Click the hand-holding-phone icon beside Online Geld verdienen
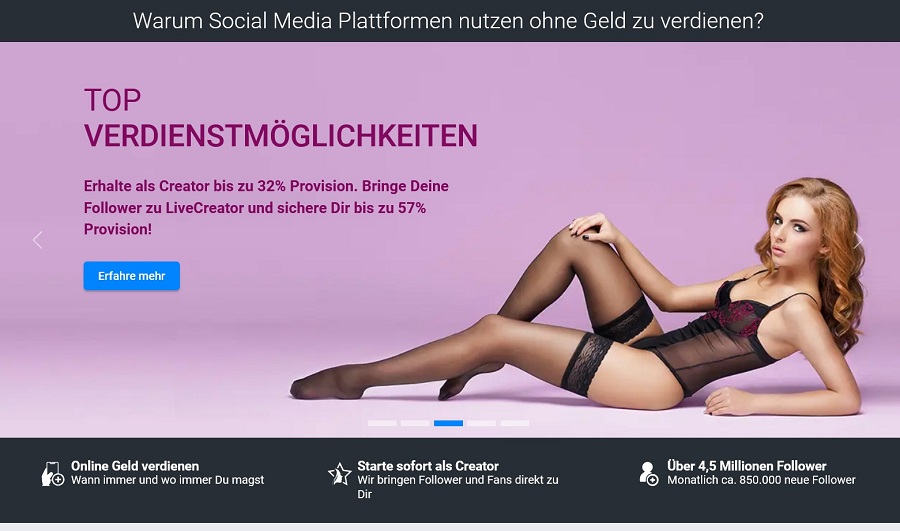Screen dimensions: 900x531 (x=53, y=474)
